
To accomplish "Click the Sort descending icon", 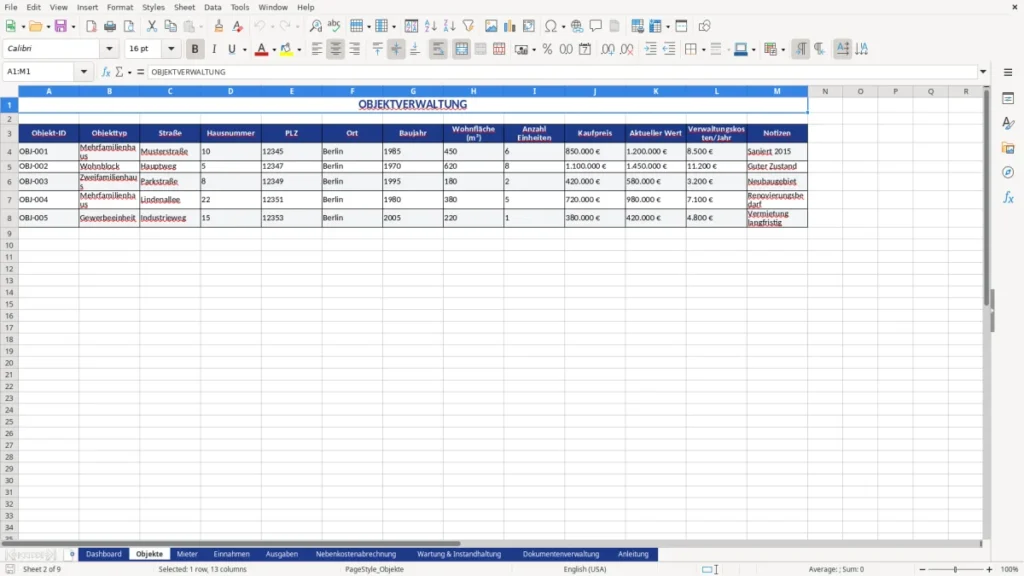I will (449, 26).
